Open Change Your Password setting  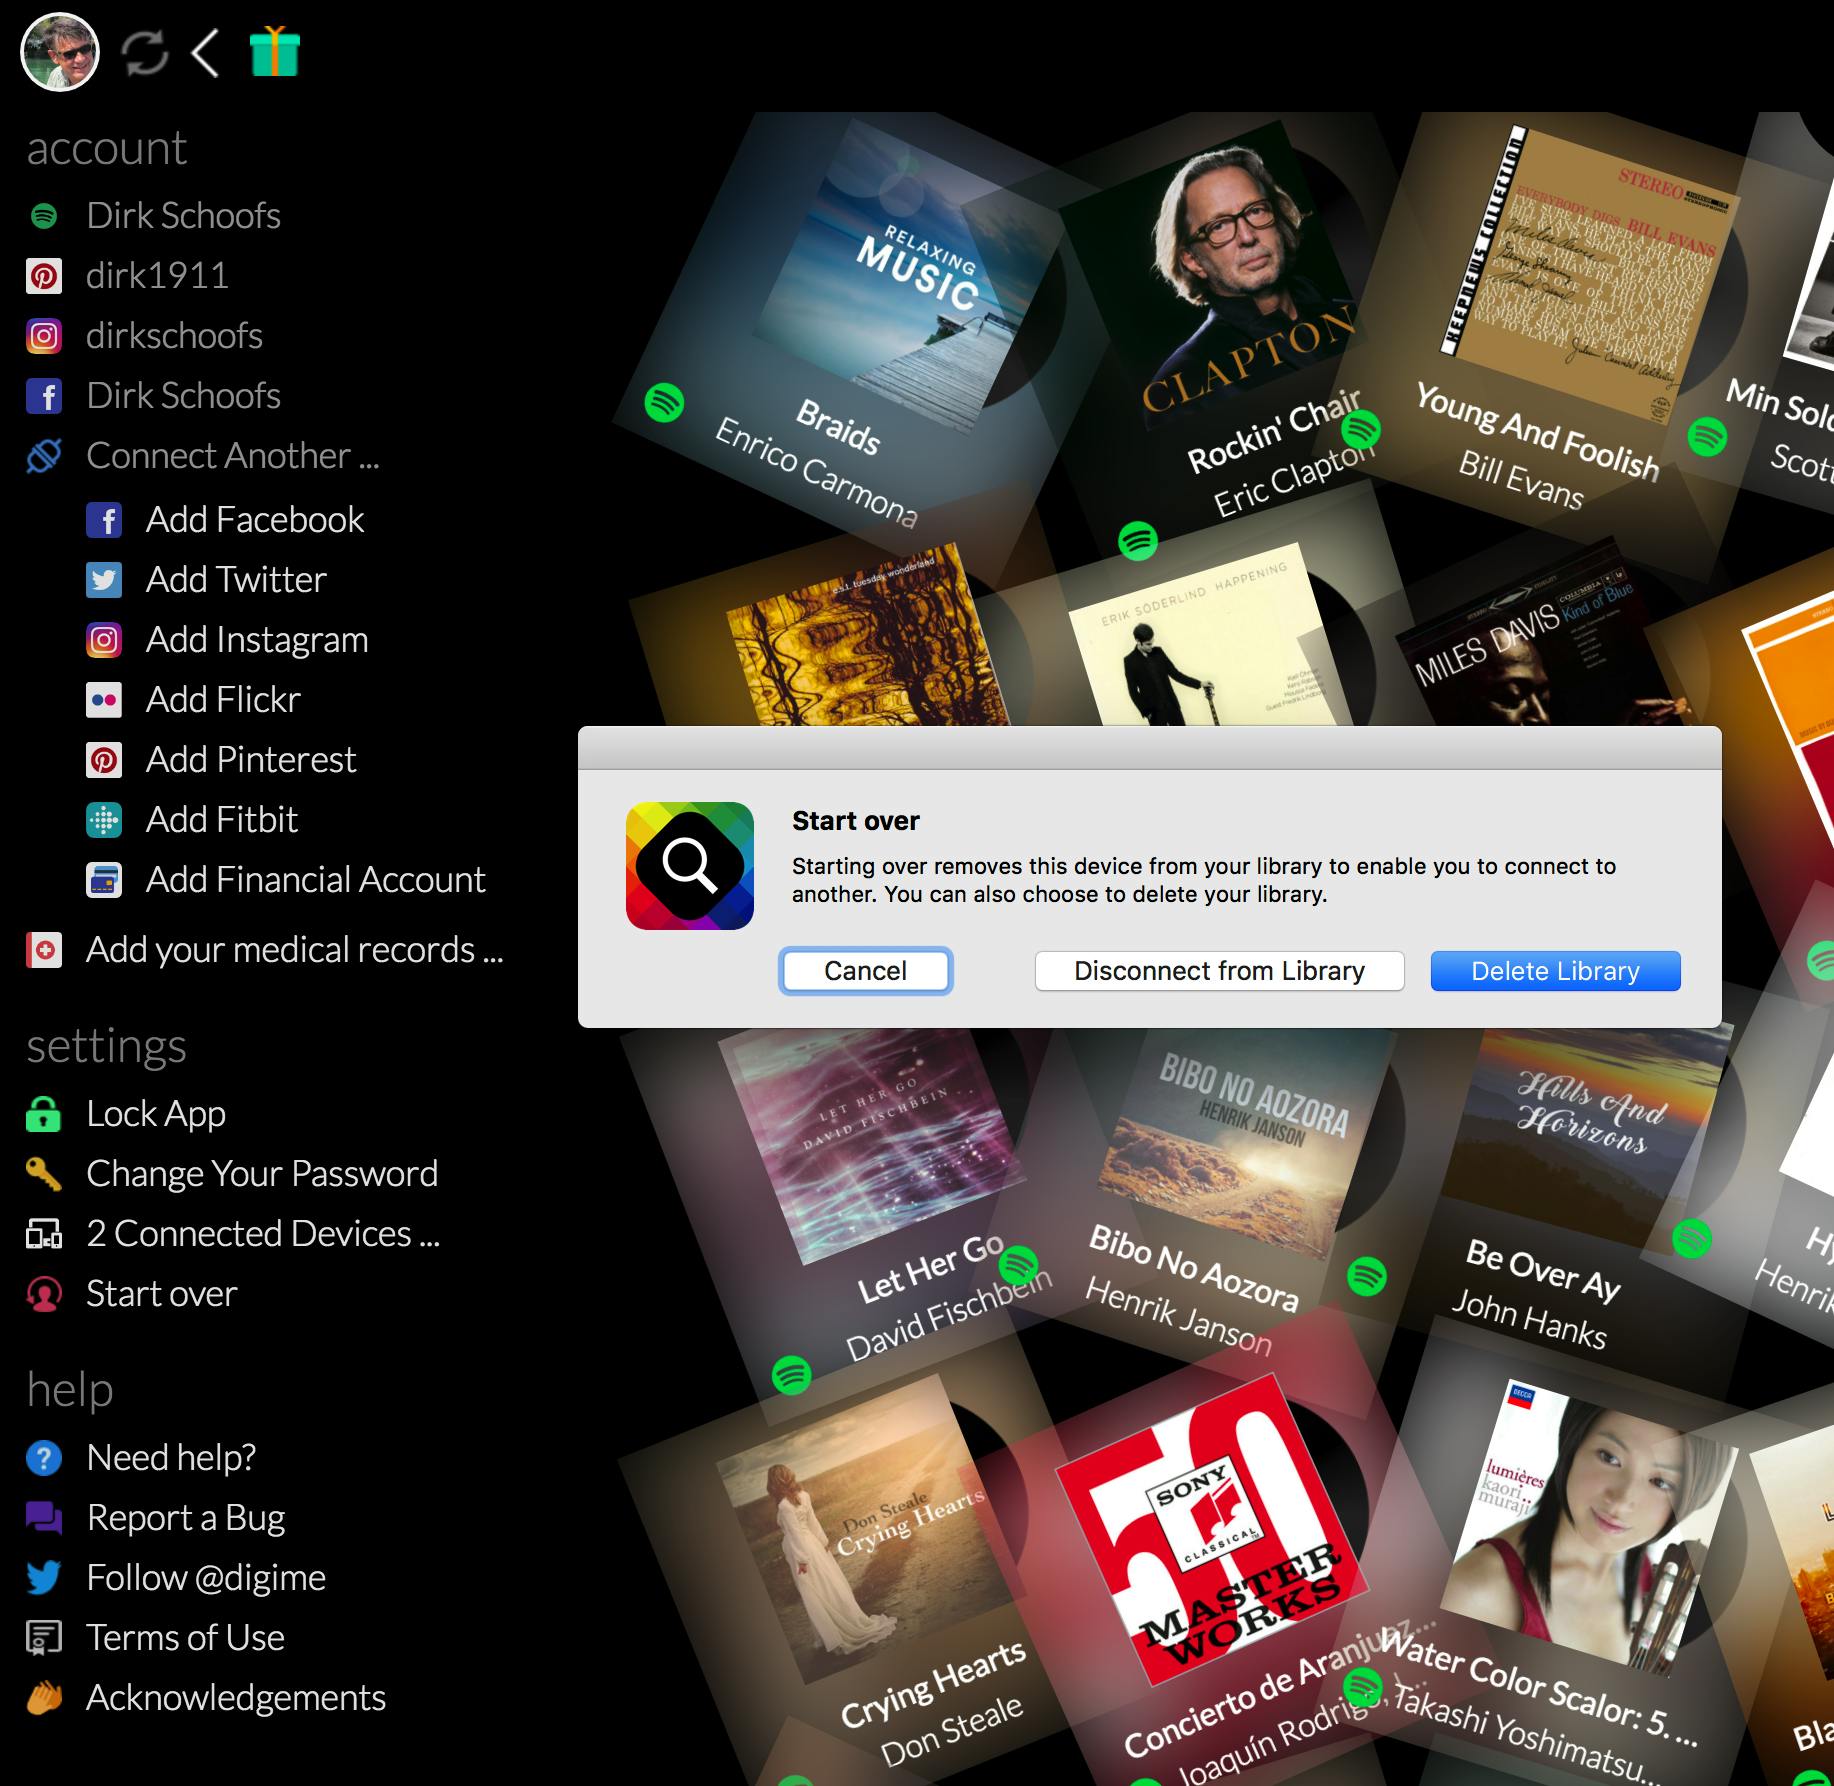pos(262,1174)
